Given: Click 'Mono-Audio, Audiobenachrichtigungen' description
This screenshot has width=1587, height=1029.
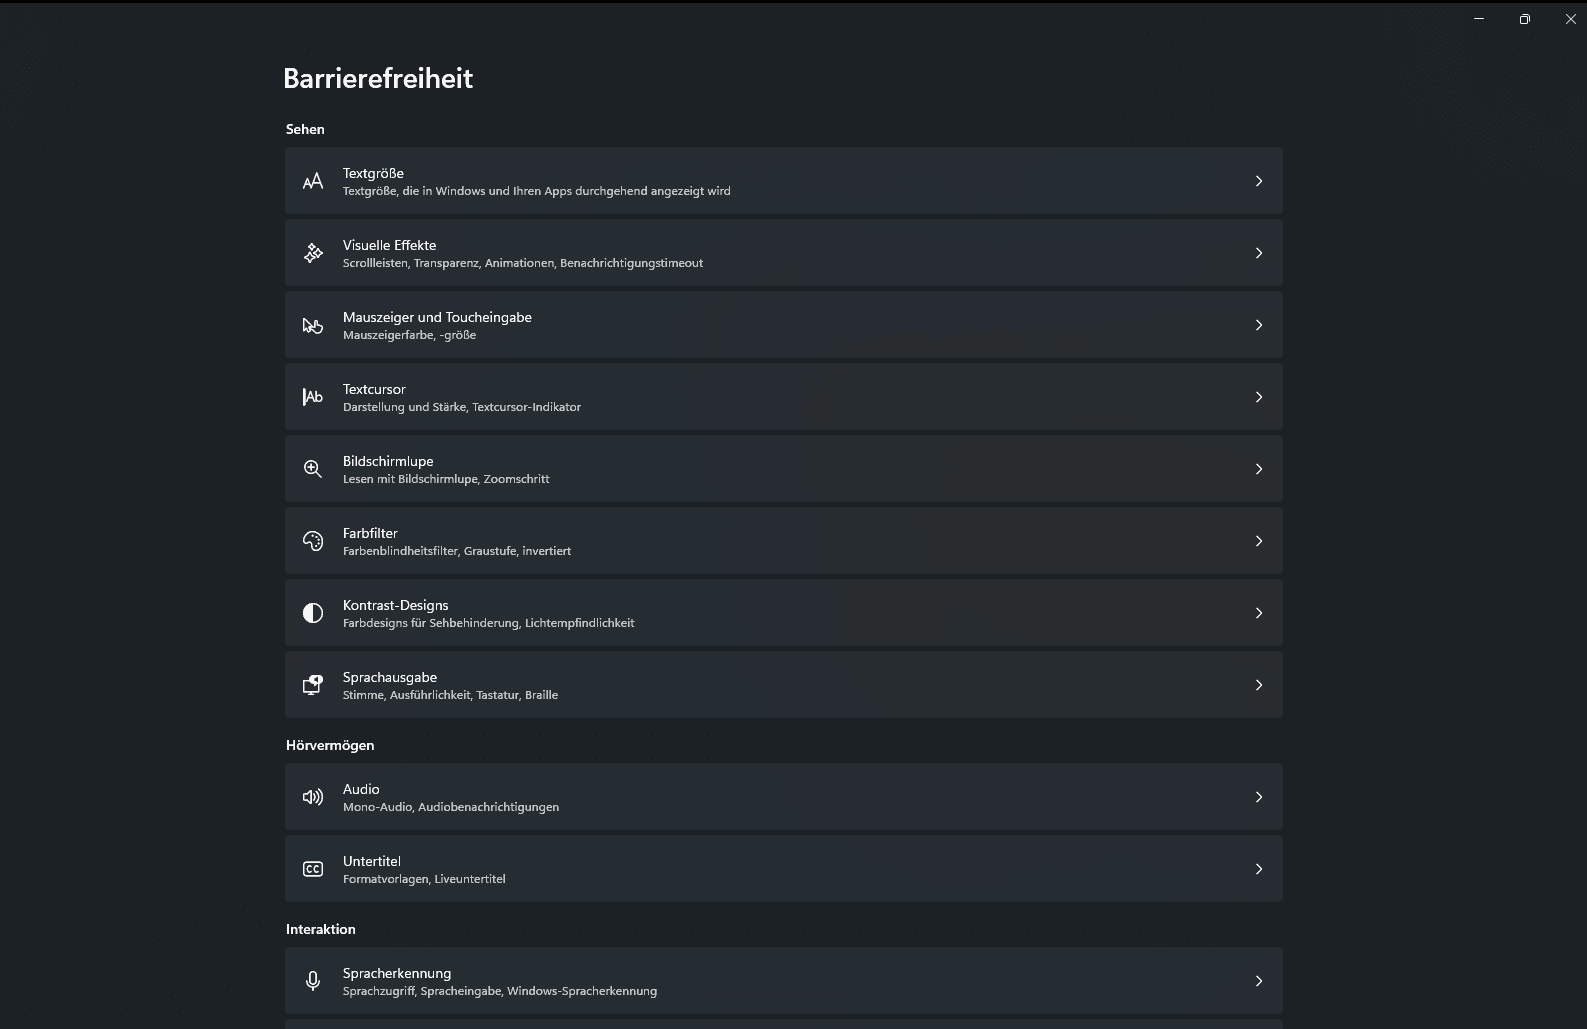Looking at the screenshot, I should pyautogui.click(x=451, y=807).
